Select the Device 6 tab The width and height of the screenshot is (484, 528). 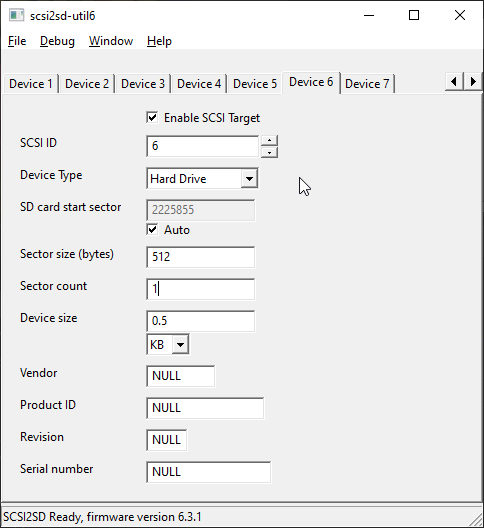point(311,82)
